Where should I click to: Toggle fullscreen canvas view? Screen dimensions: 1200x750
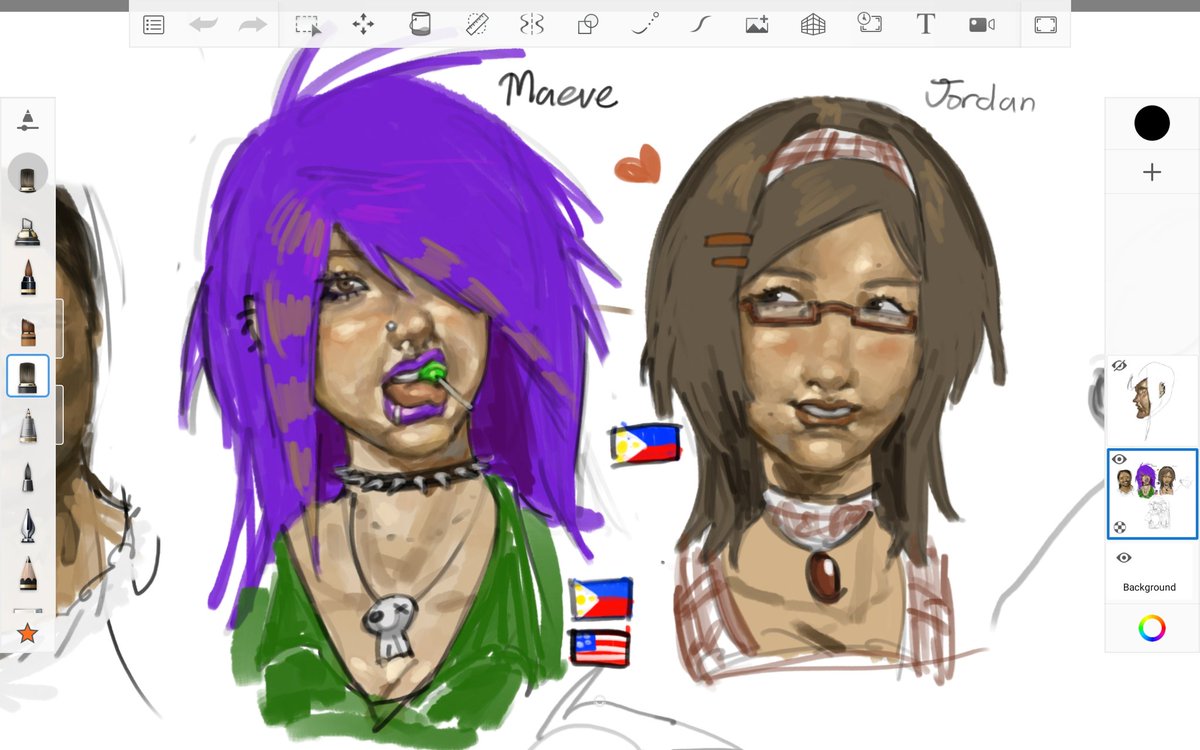coord(1045,24)
